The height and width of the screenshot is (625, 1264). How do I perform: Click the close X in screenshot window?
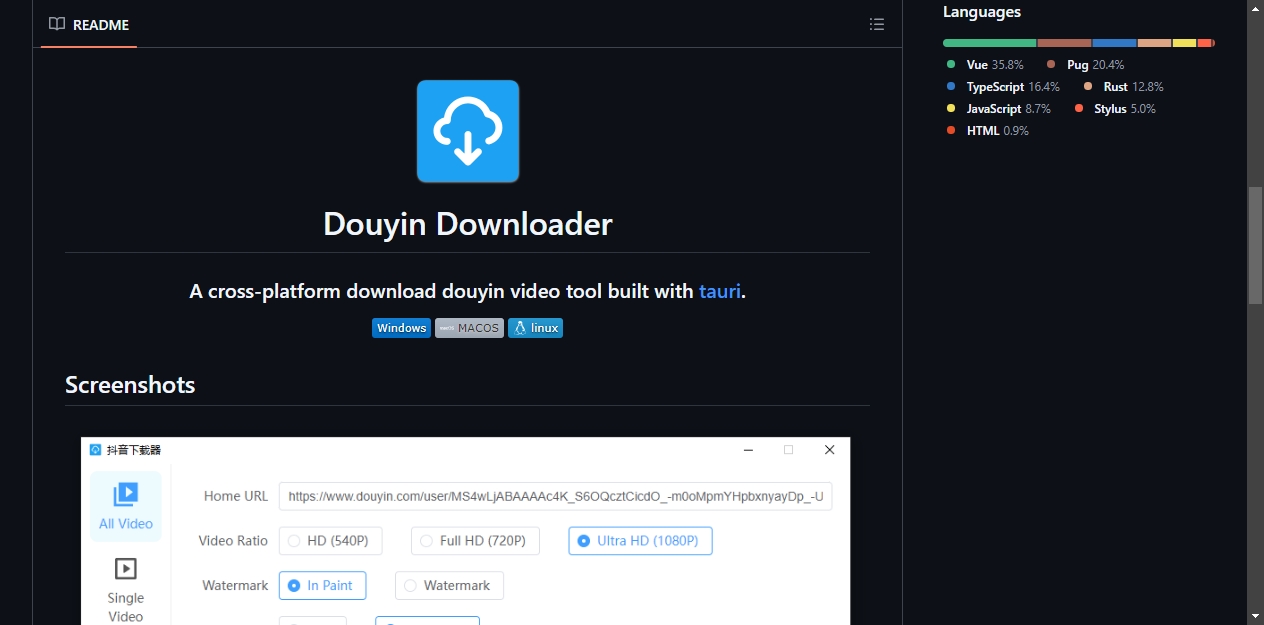coord(829,450)
